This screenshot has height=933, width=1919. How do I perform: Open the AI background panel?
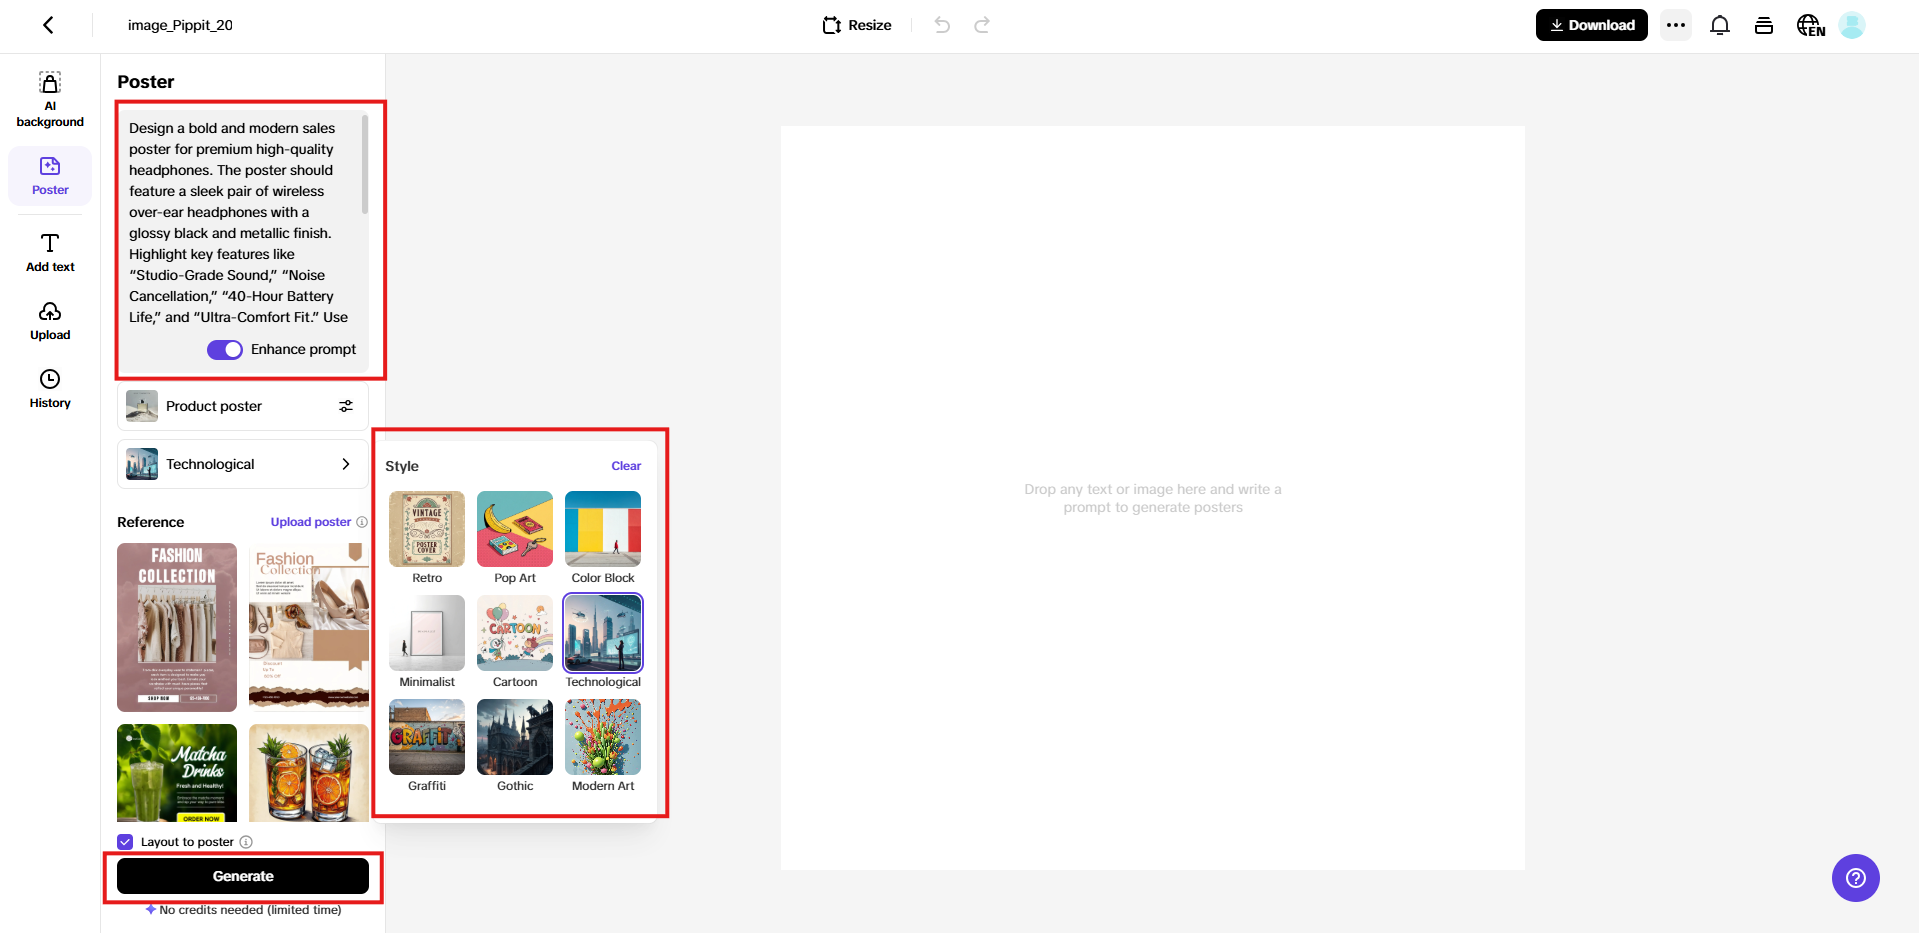point(49,97)
